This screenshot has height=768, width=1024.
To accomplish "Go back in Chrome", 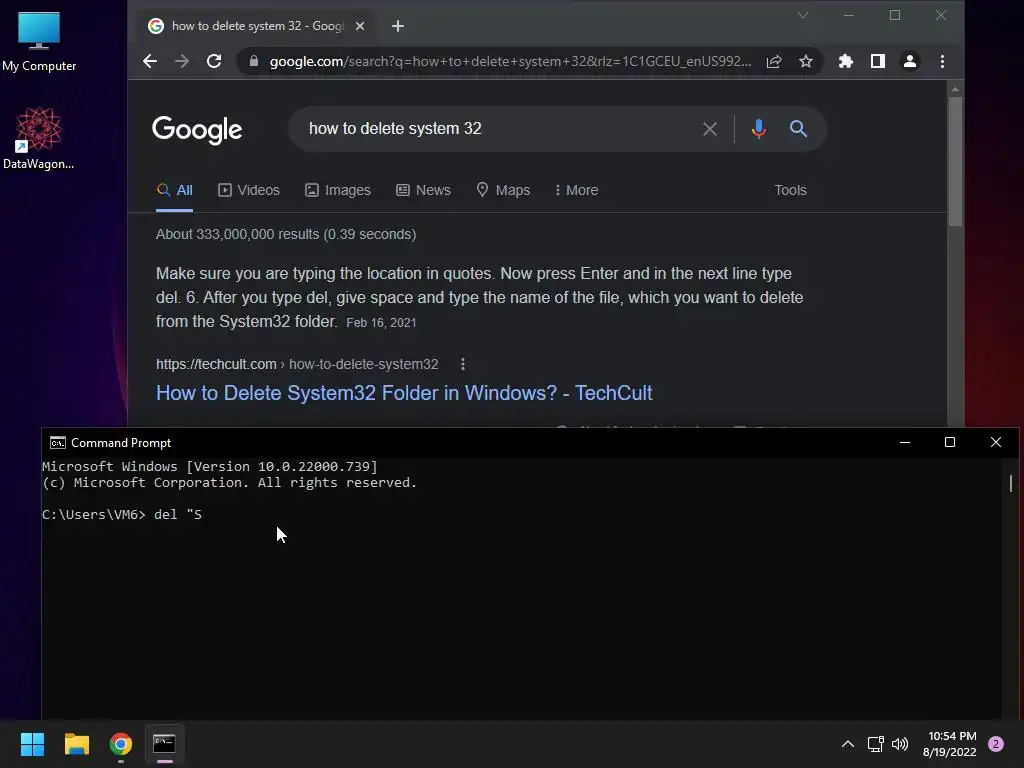I will pyautogui.click(x=150, y=61).
